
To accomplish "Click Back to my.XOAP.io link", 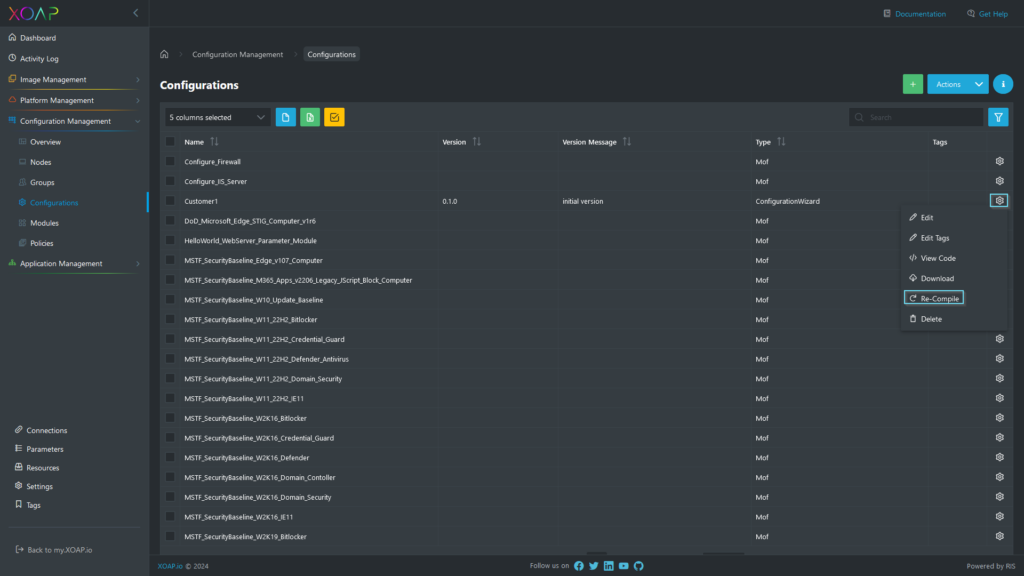I will (54, 550).
